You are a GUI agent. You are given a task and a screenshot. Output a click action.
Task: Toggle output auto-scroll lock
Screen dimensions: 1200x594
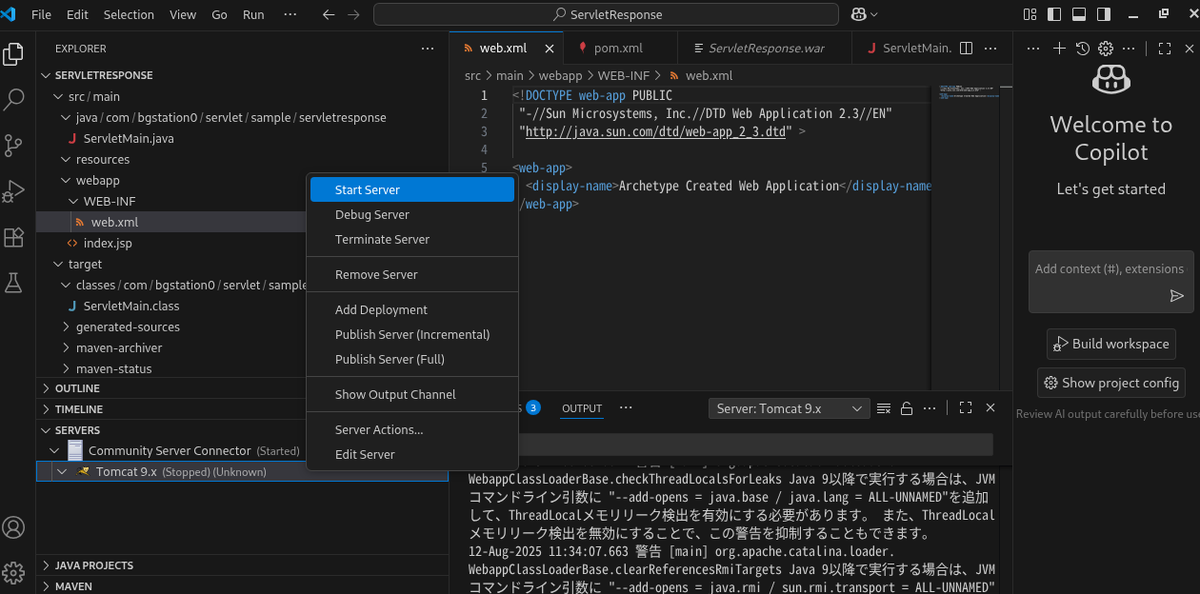coord(907,408)
